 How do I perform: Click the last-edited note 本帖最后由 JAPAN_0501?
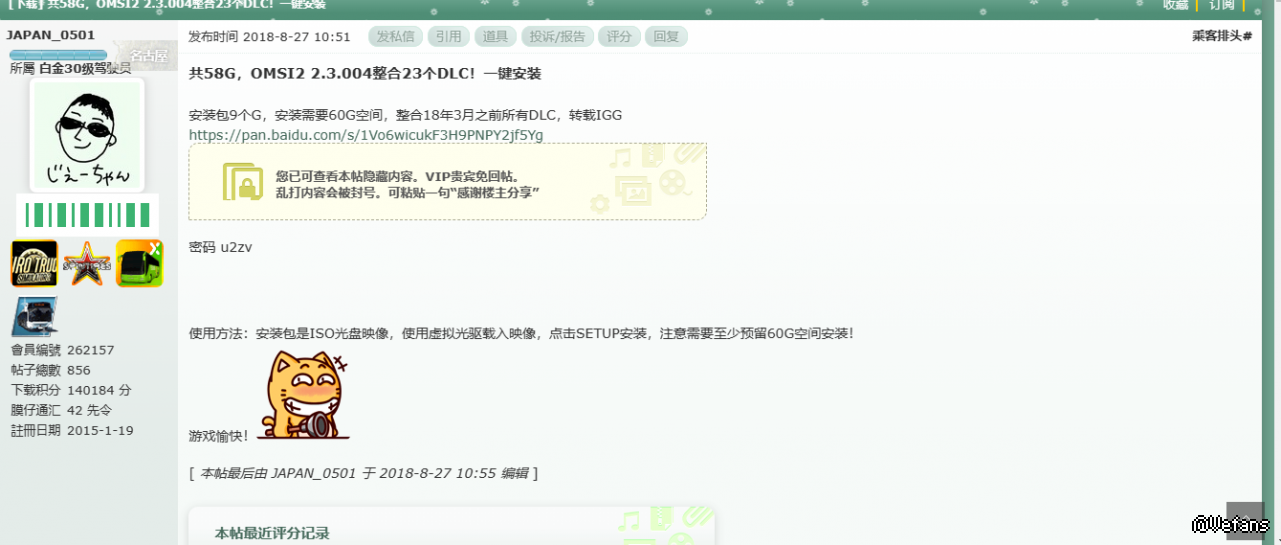click(x=364, y=473)
